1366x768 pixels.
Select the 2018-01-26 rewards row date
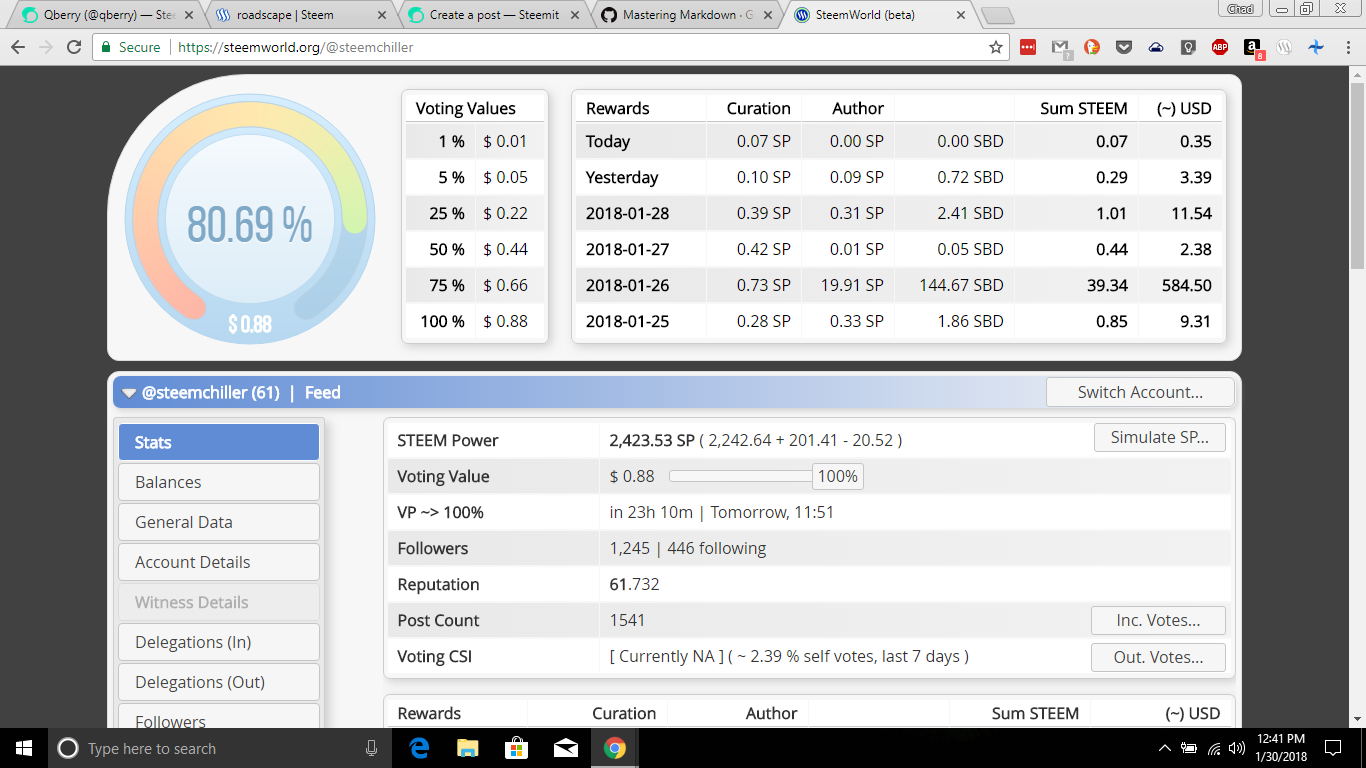pyautogui.click(x=627, y=285)
